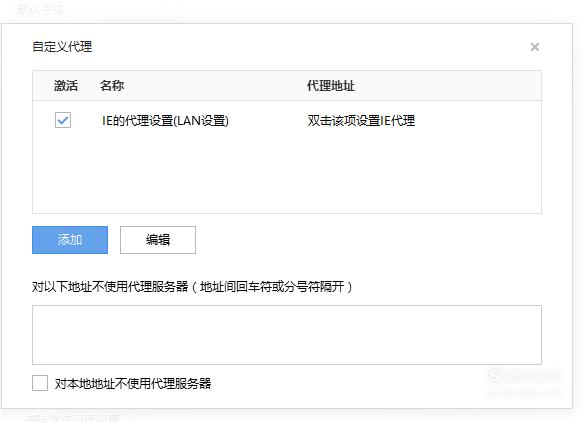Click the blue checkmark icon in the 激活 column
Image resolution: width=586 pixels, height=422 pixels.
(x=63, y=120)
